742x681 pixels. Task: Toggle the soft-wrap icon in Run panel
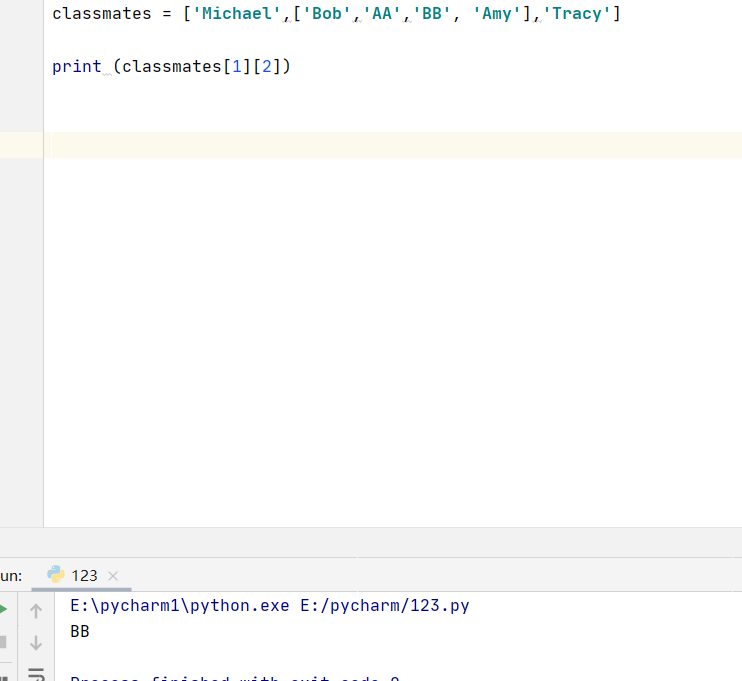[x=36, y=674]
